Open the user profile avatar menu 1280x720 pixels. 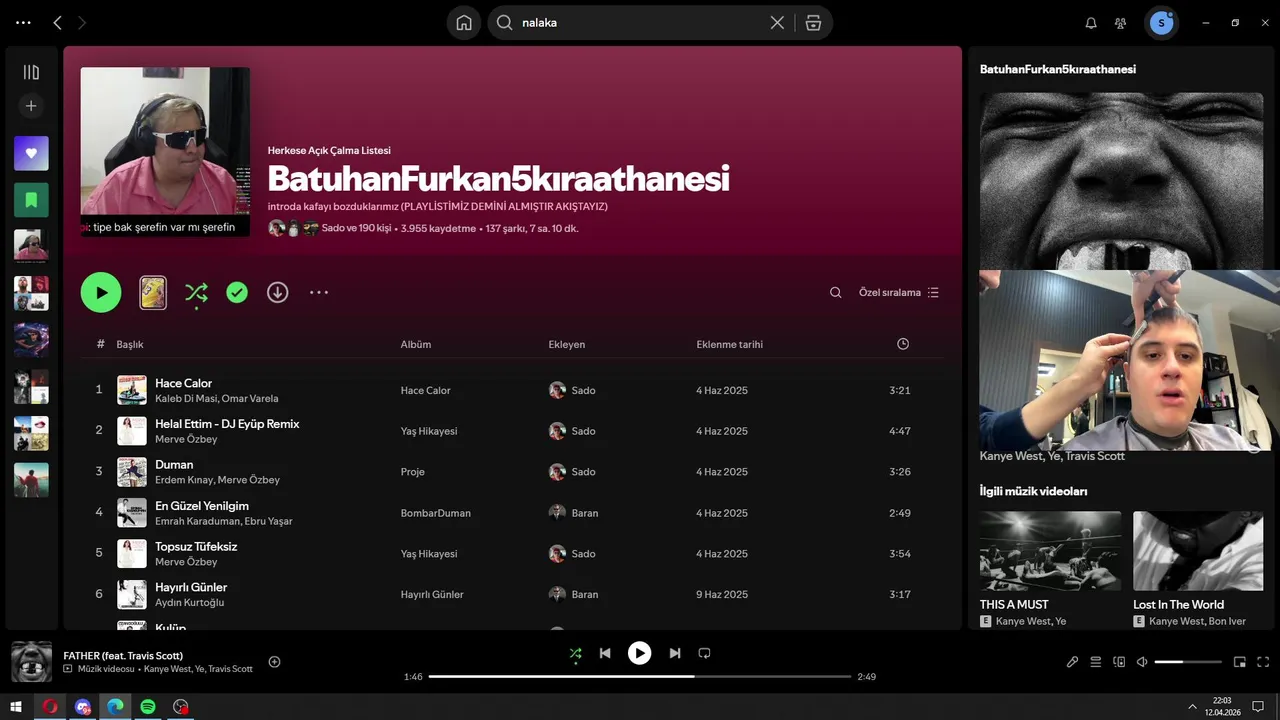pos(1161,23)
